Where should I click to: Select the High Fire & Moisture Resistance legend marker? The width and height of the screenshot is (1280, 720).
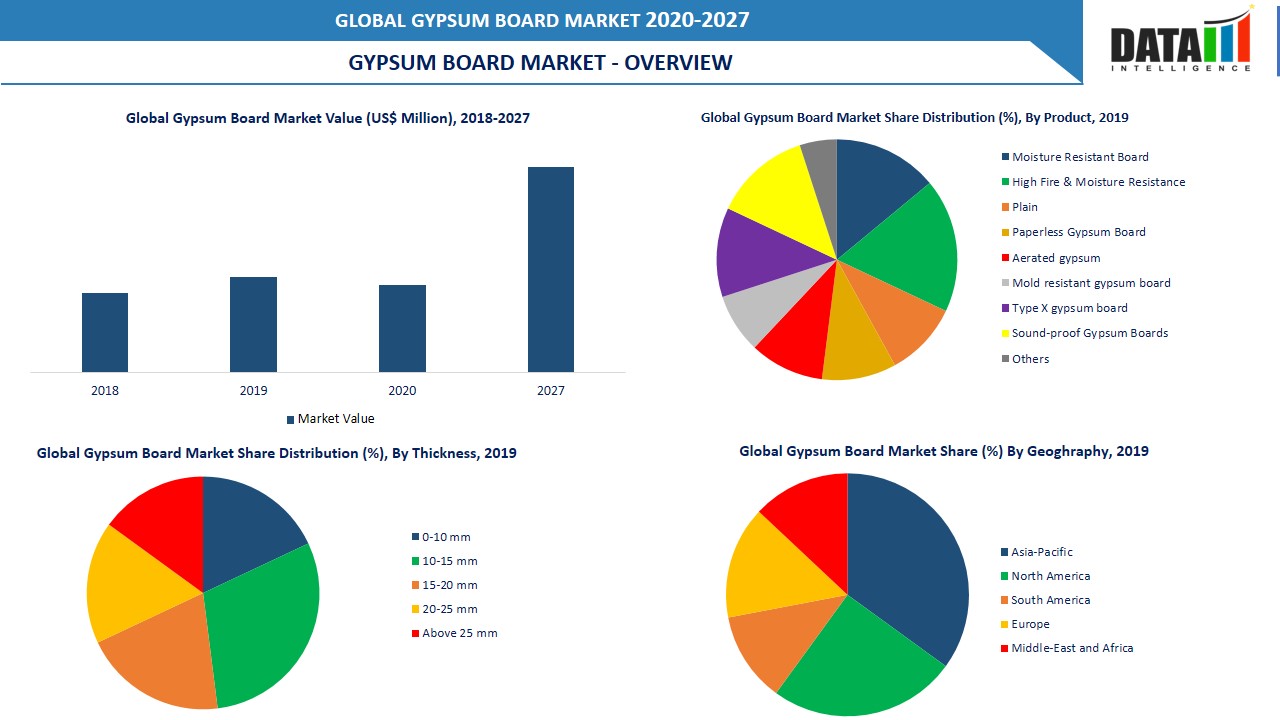click(x=1004, y=182)
